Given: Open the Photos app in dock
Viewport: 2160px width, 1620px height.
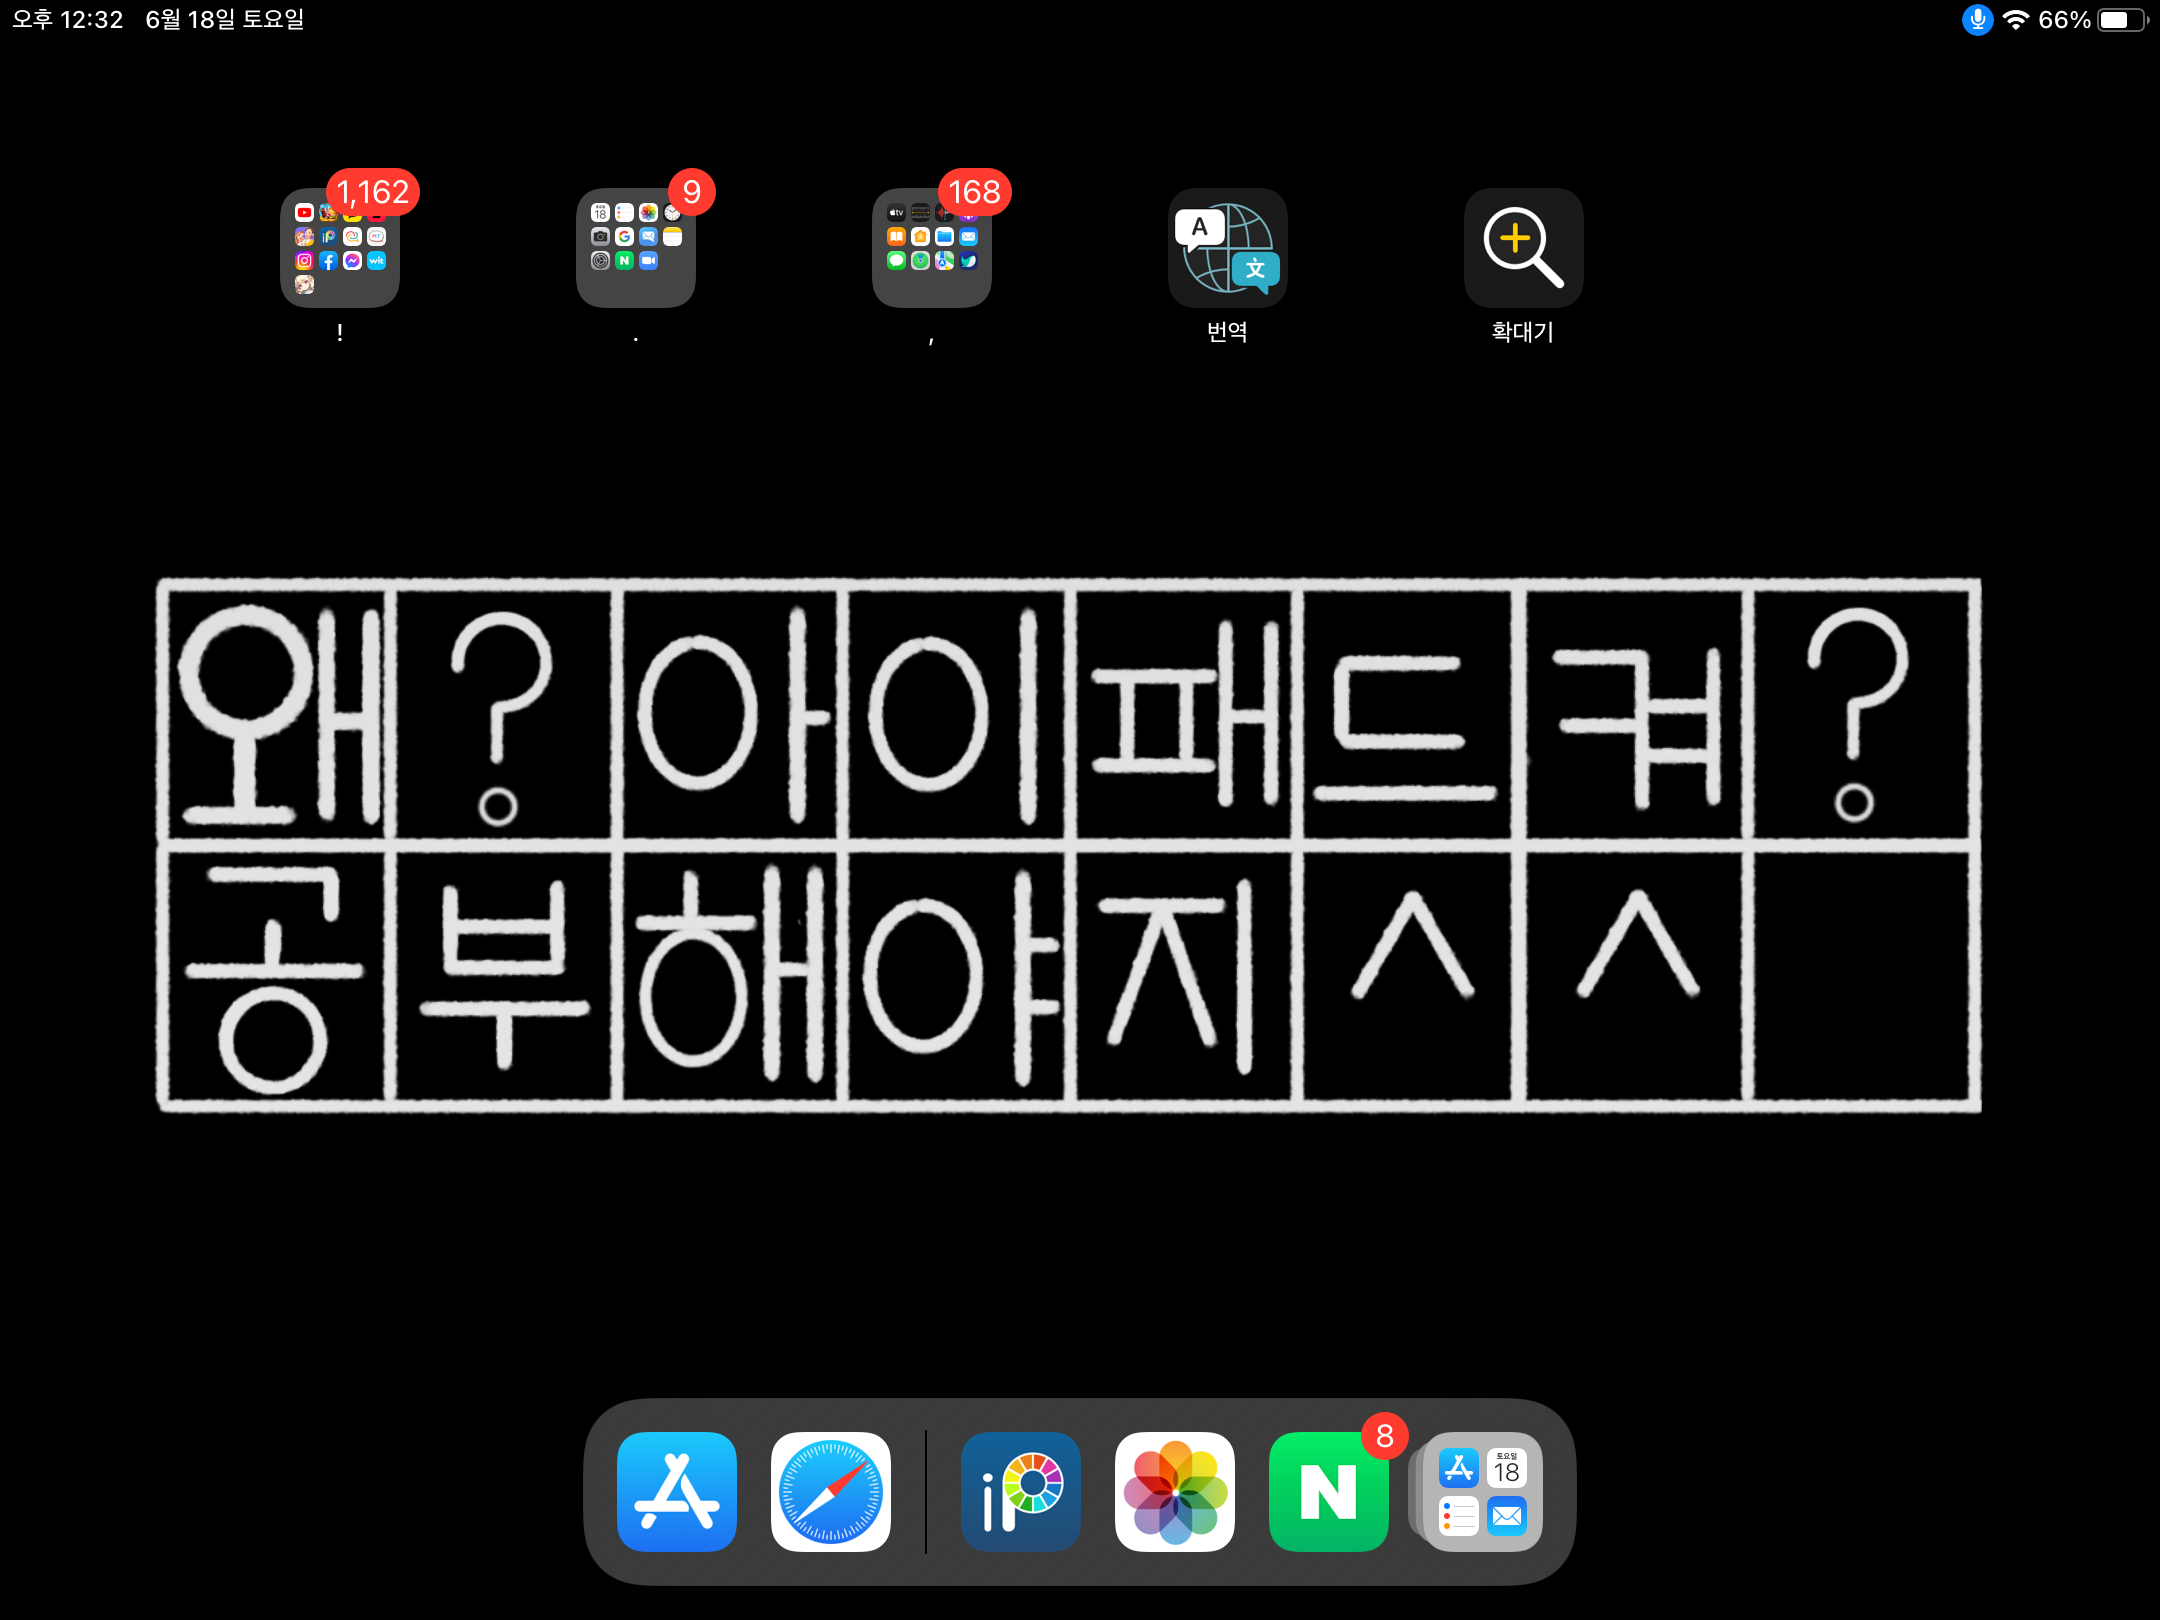Looking at the screenshot, I should click(1175, 1492).
